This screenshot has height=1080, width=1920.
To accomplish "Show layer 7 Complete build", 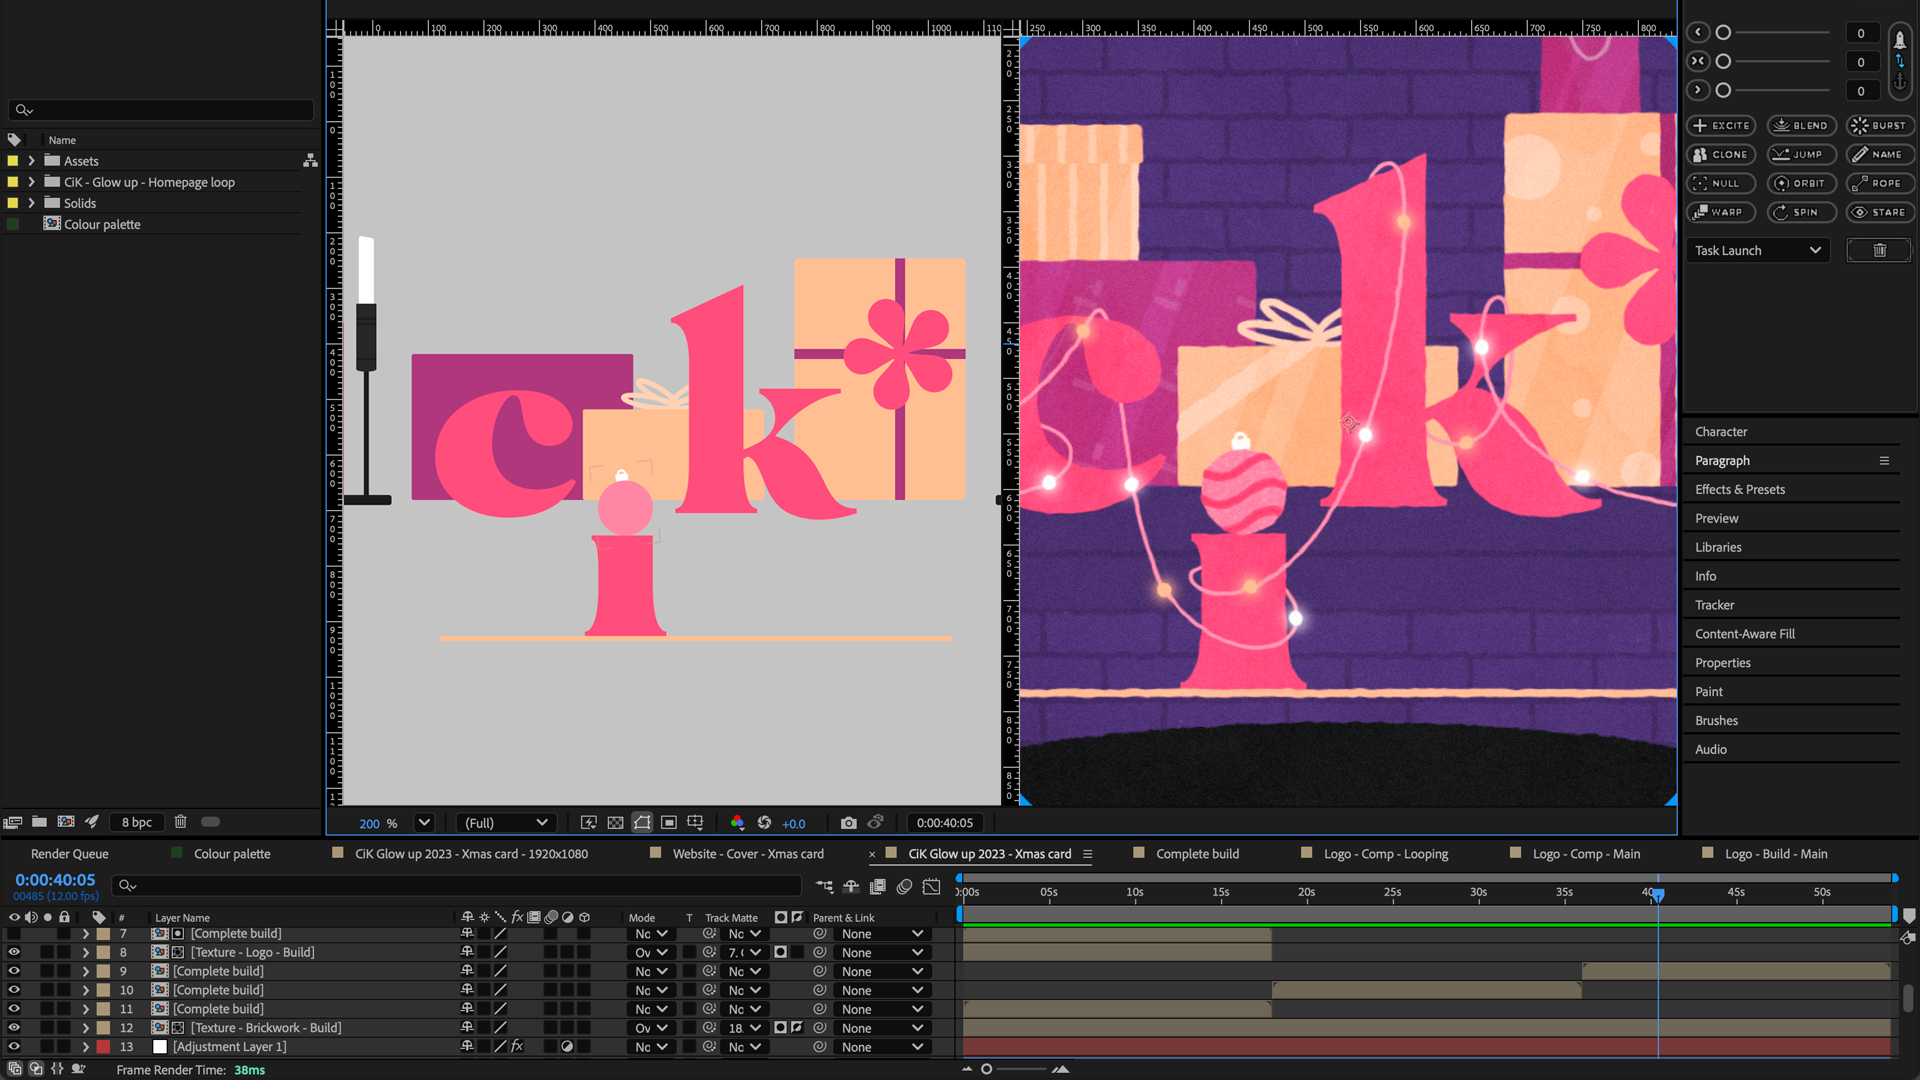I will pyautogui.click(x=14, y=934).
